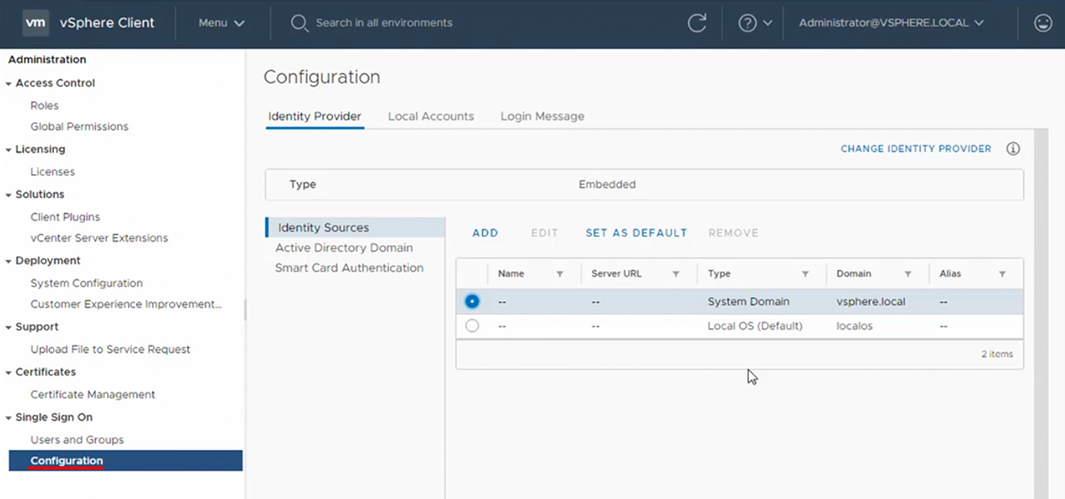
Task: Click the Administration heading
Action: click(x=47, y=60)
